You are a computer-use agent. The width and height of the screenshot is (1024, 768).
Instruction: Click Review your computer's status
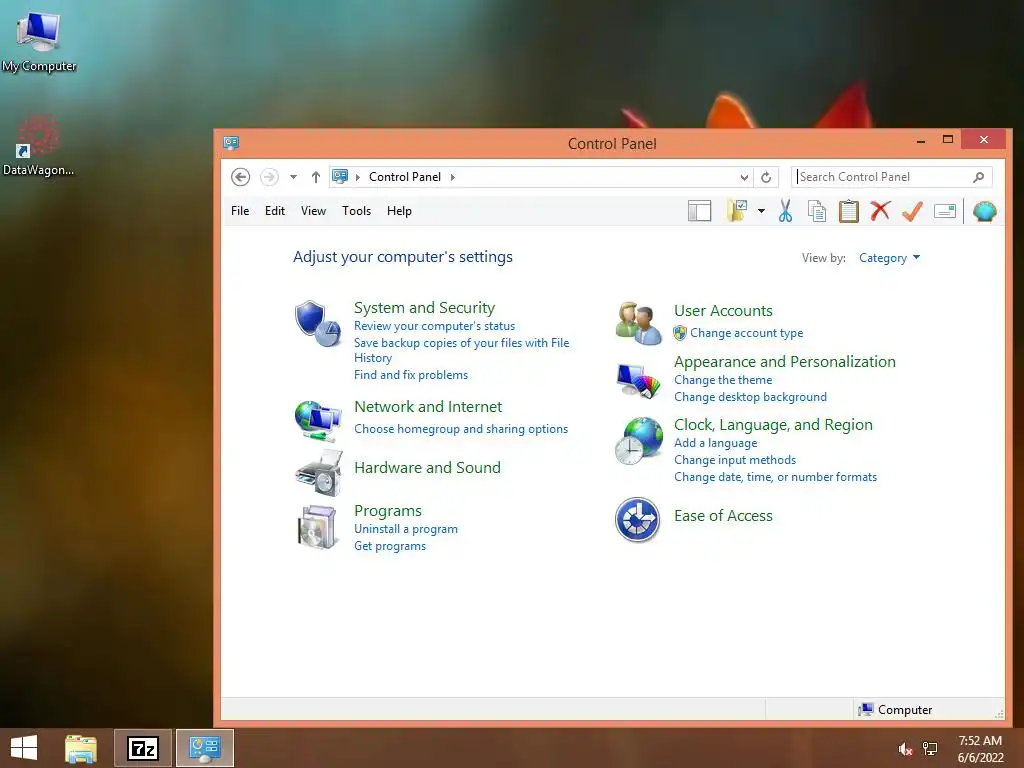pyautogui.click(x=434, y=326)
